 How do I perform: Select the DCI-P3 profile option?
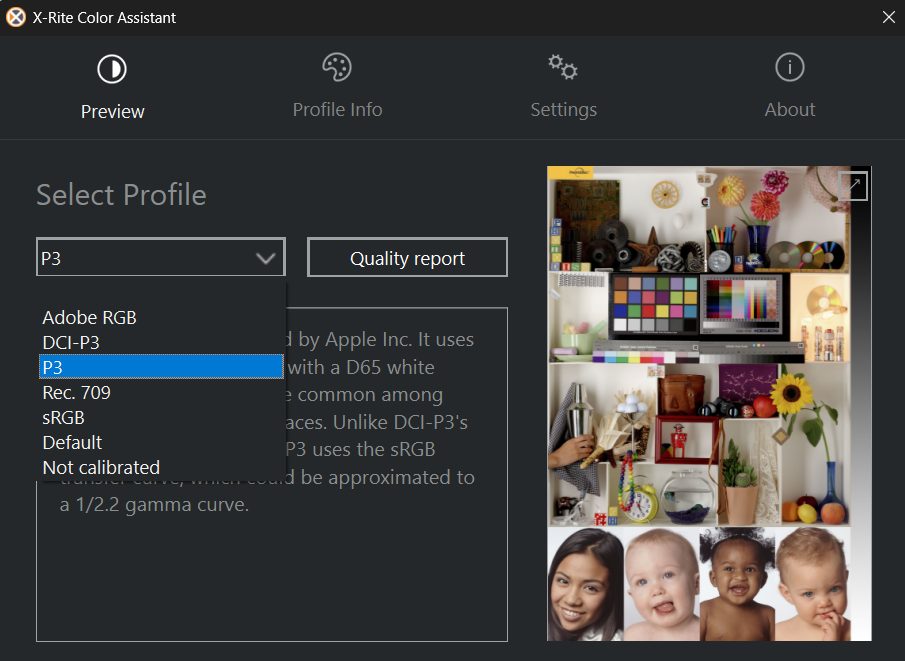pyautogui.click(x=71, y=343)
